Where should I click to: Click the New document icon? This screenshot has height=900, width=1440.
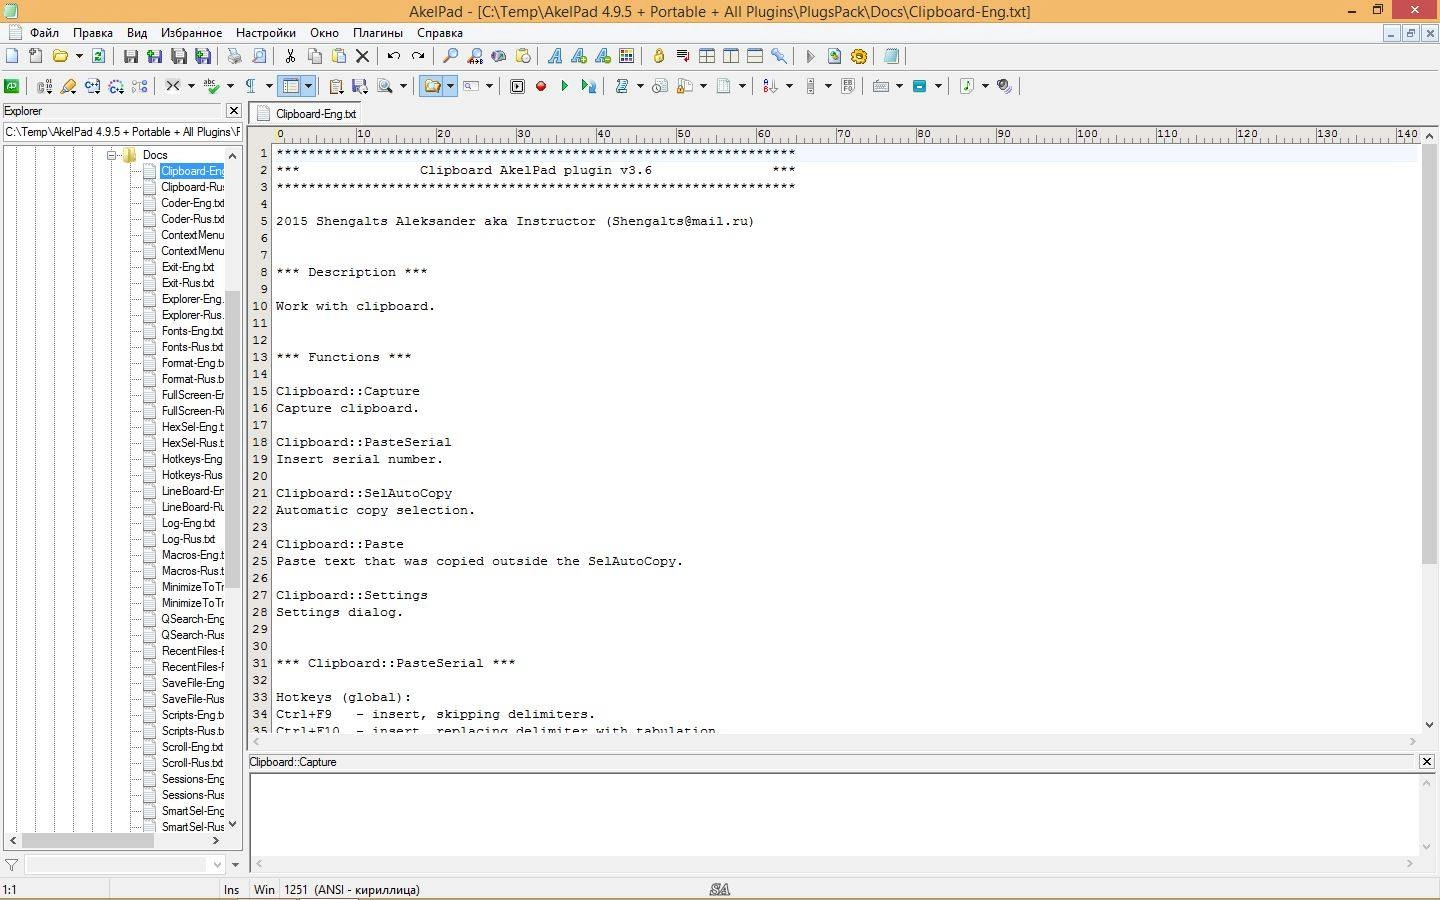point(12,56)
